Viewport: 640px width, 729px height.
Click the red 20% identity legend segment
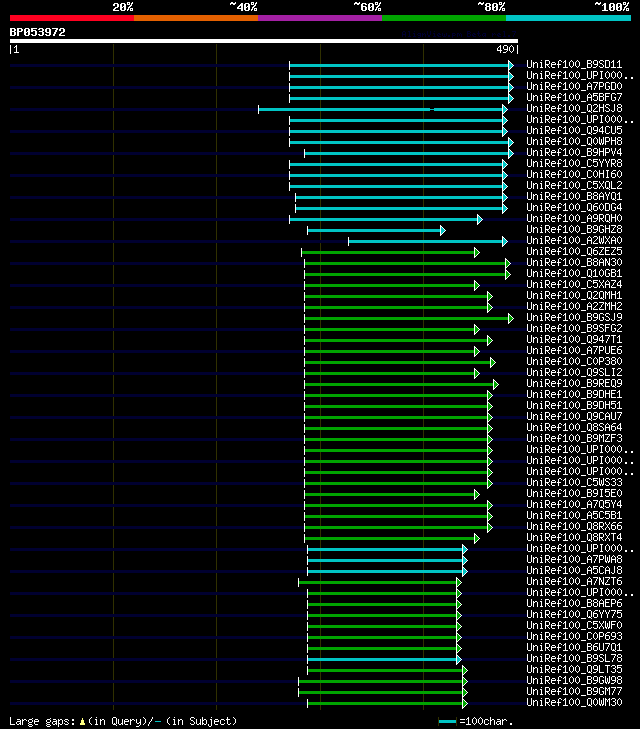[x=72, y=18]
